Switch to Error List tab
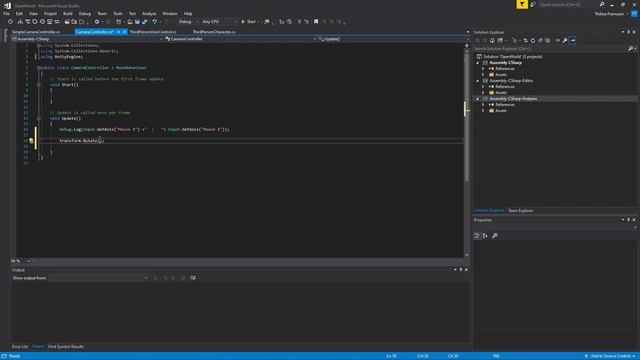This screenshot has height=360, width=640. pyautogui.click(x=20, y=347)
